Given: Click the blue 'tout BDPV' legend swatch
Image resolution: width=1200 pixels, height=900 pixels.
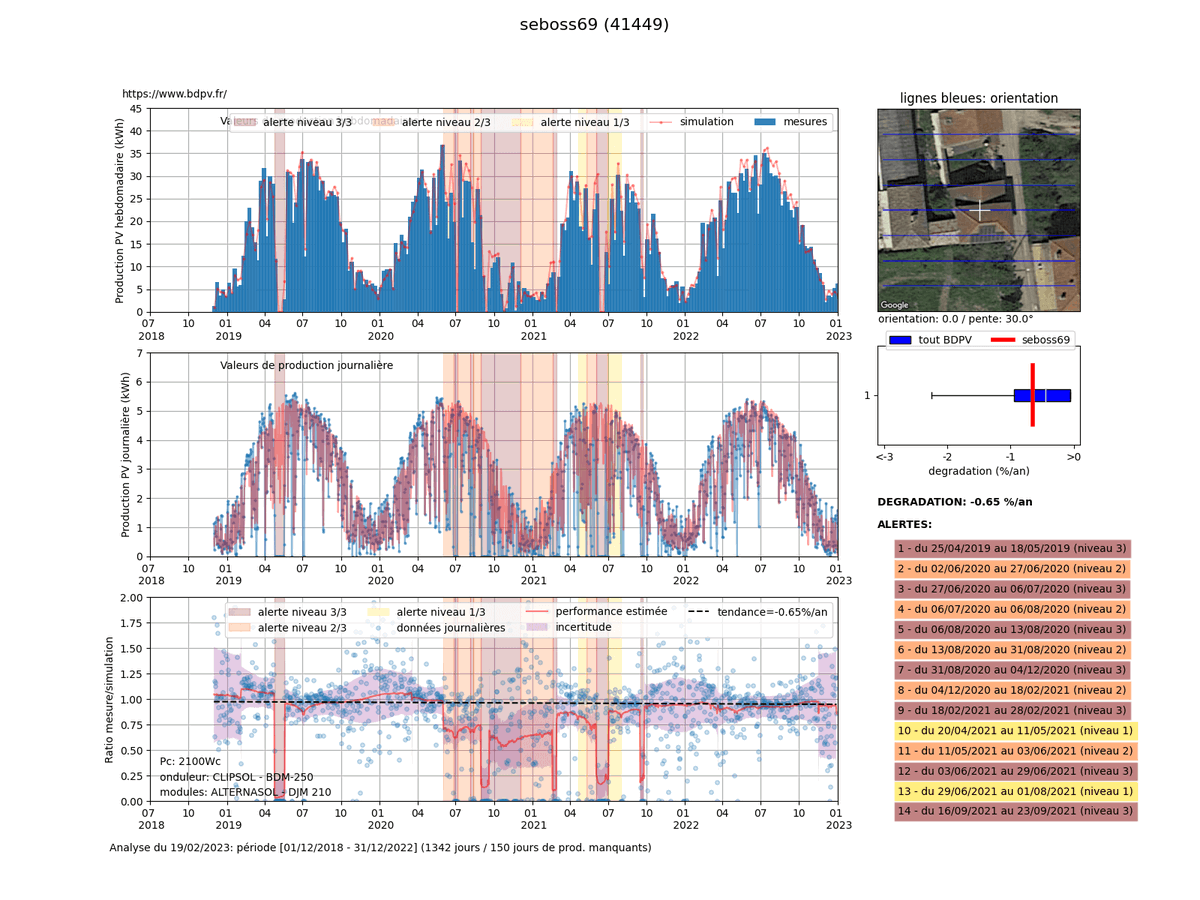Looking at the screenshot, I should (900, 340).
